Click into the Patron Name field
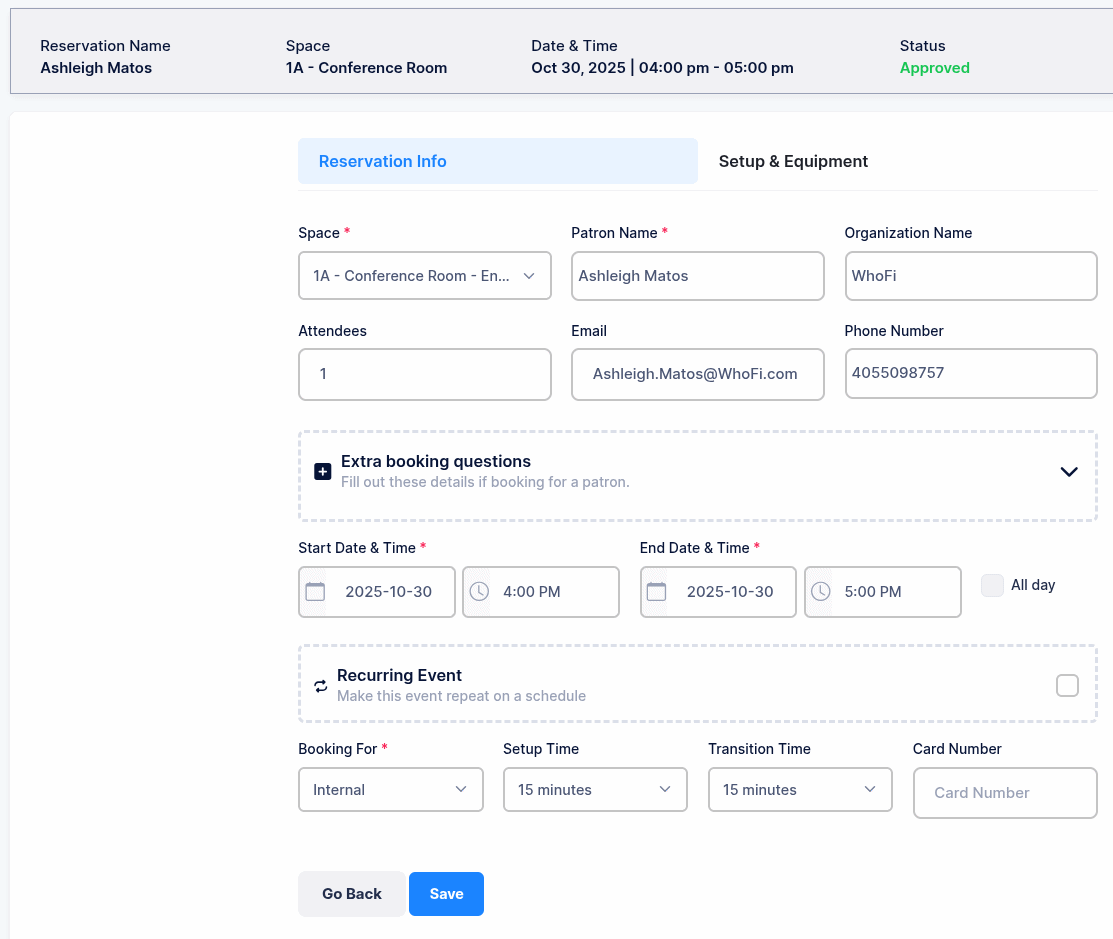This screenshot has width=1113, height=939. pyautogui.click(x=697, y=276)
